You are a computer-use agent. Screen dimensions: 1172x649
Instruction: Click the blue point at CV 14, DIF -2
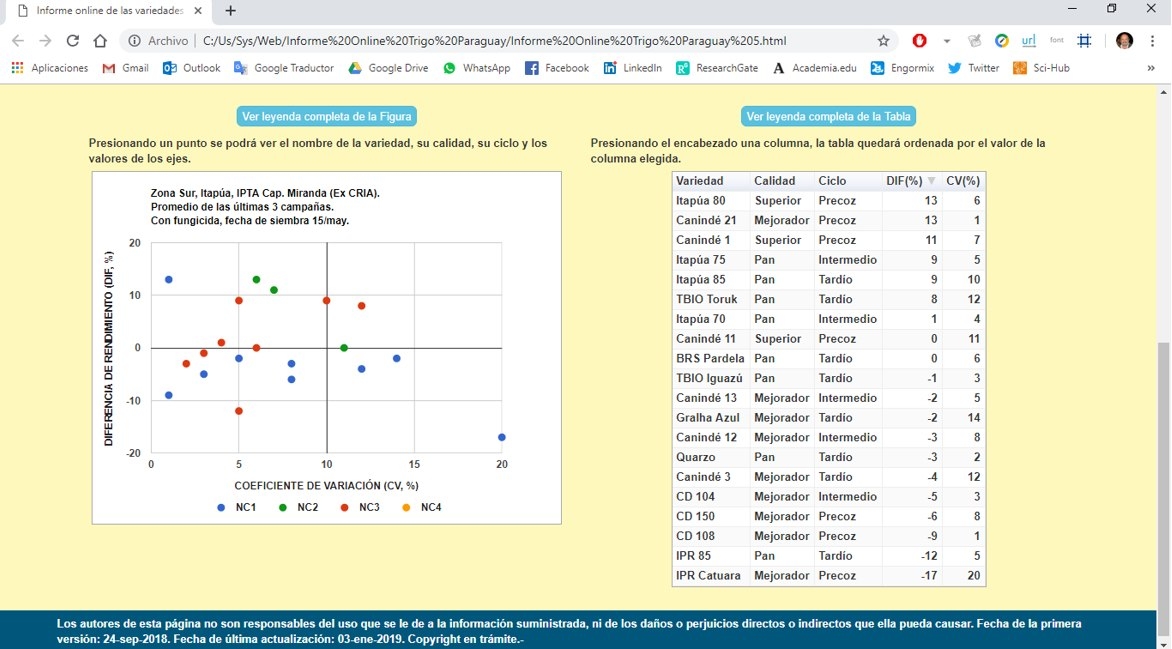click(x=397, y=359)
